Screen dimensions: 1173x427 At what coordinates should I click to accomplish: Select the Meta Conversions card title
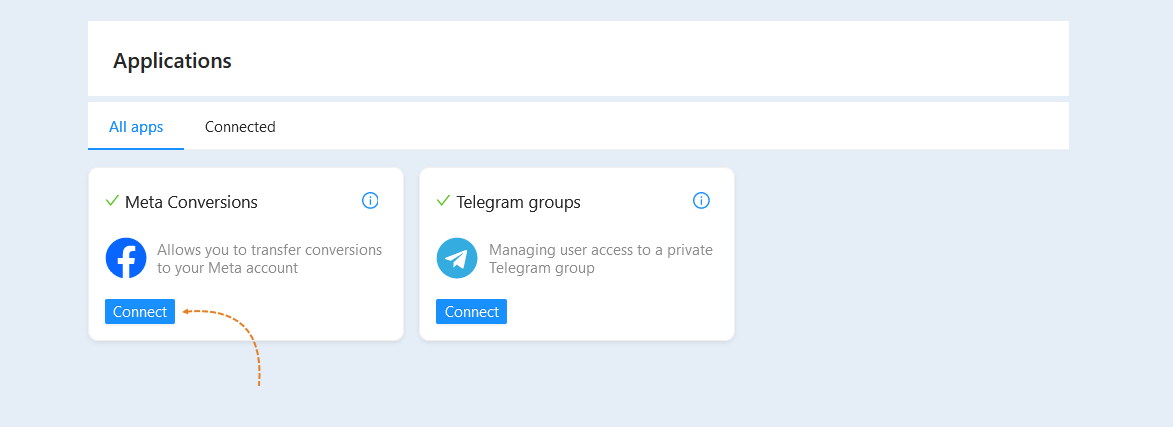click(192, 202)
